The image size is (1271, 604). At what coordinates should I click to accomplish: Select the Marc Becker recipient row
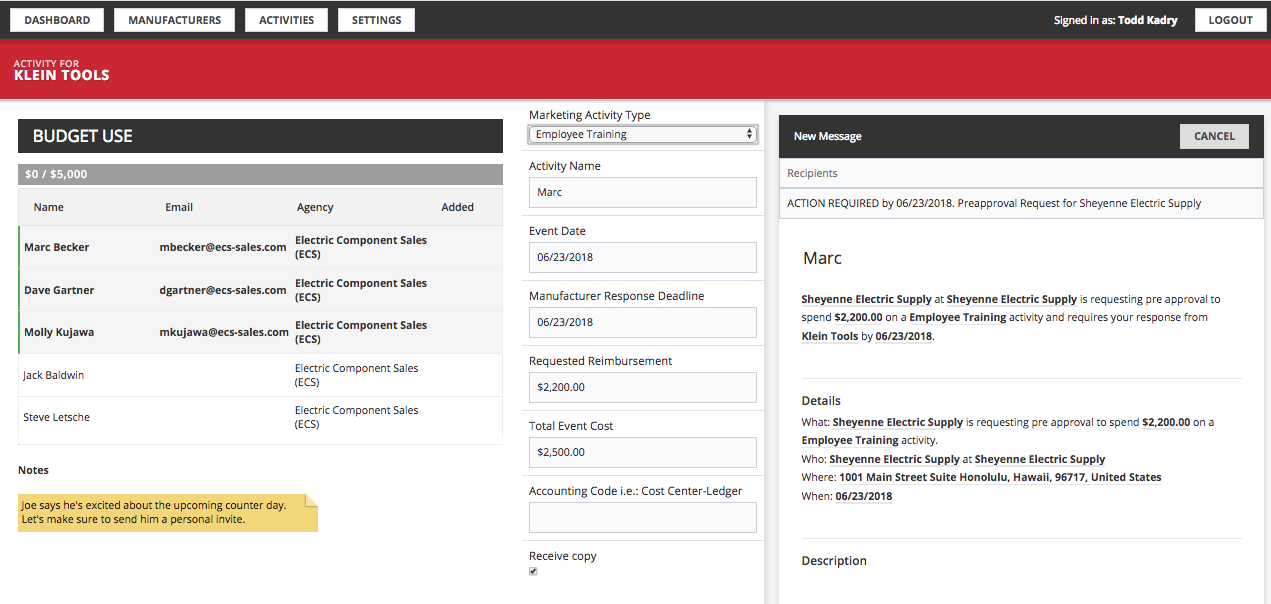coord(260,247)
